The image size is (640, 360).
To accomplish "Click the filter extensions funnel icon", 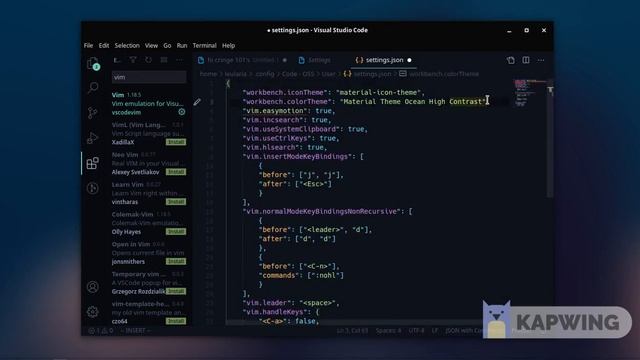I will tap(133, 60).
